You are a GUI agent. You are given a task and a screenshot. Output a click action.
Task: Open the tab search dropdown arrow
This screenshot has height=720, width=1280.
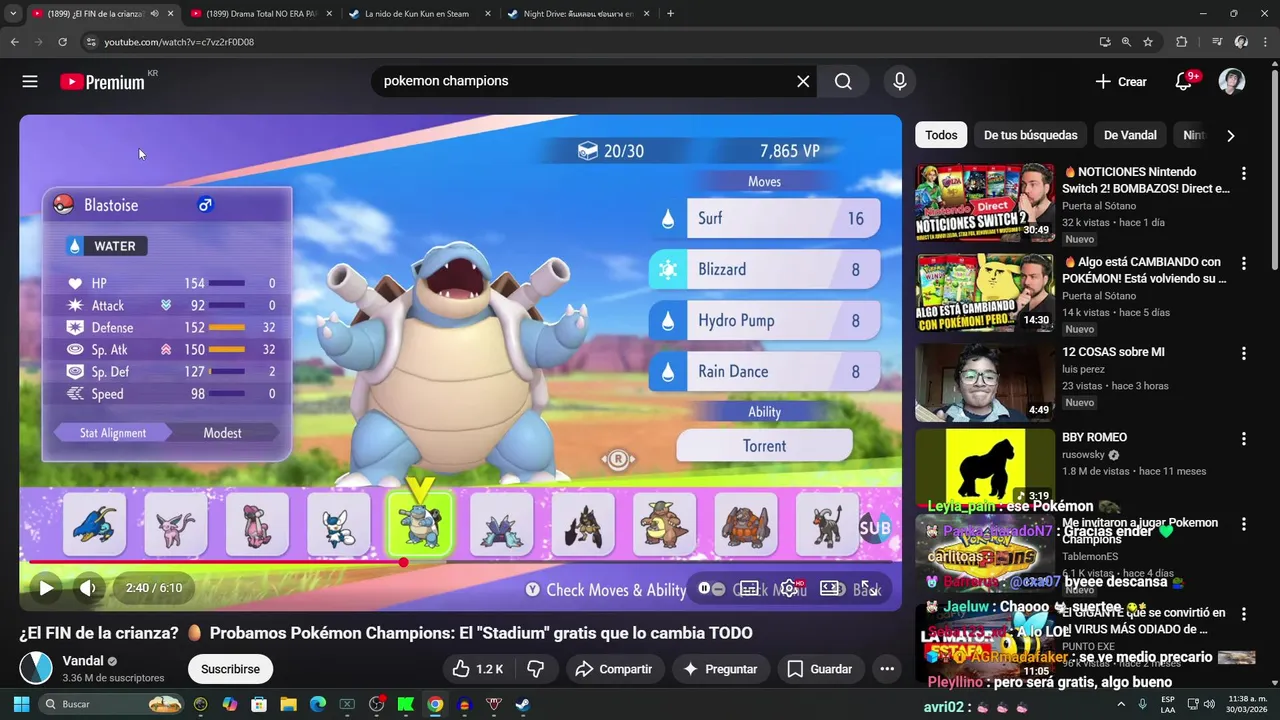pos(13,14)
